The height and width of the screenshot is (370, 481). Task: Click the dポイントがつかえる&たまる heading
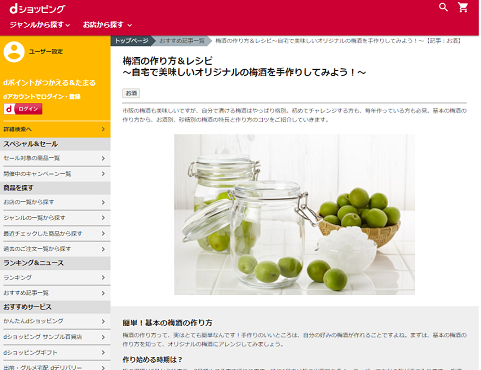pyautogui.click(x=49, y=83)
